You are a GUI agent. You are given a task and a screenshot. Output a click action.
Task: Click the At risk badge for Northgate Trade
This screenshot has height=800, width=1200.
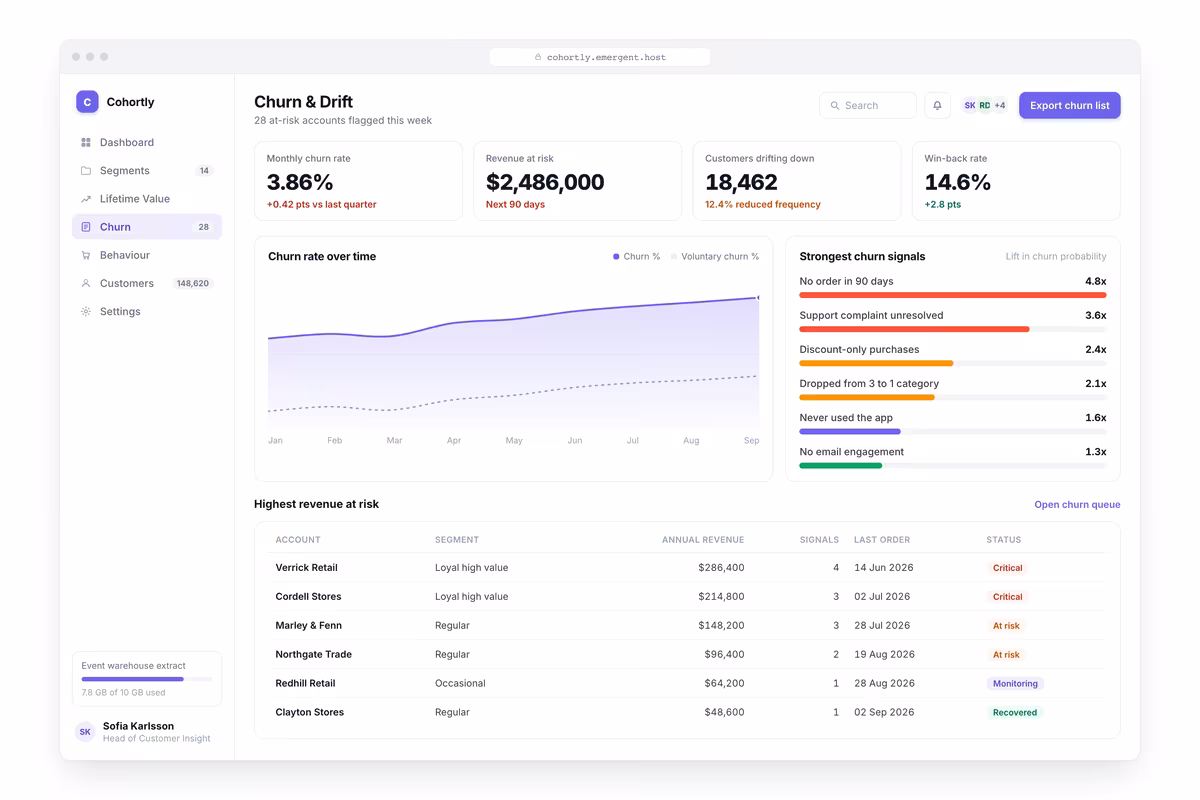(1006, 655)
